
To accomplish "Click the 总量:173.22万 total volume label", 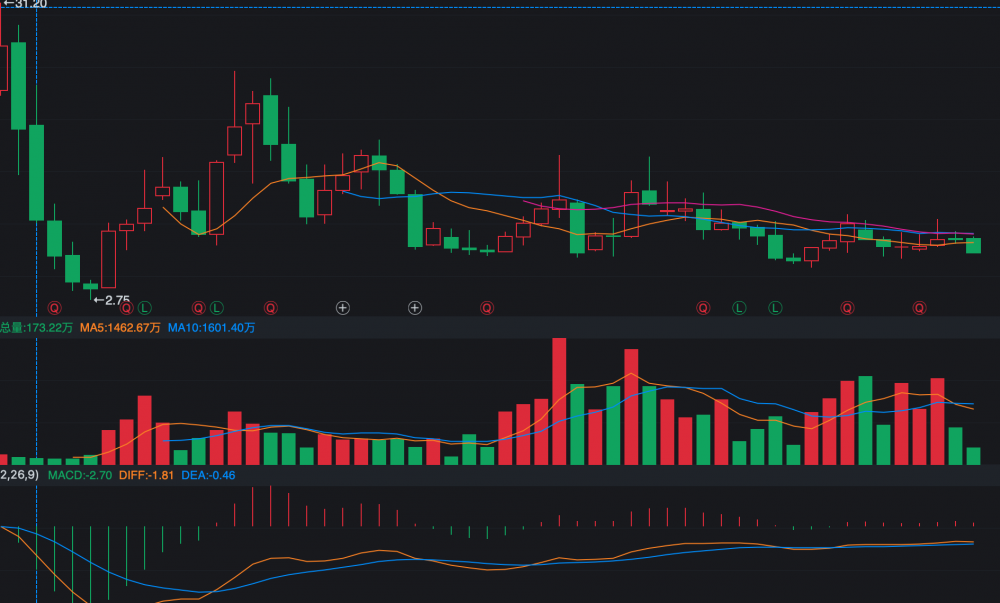I will (x=36, y=328).
